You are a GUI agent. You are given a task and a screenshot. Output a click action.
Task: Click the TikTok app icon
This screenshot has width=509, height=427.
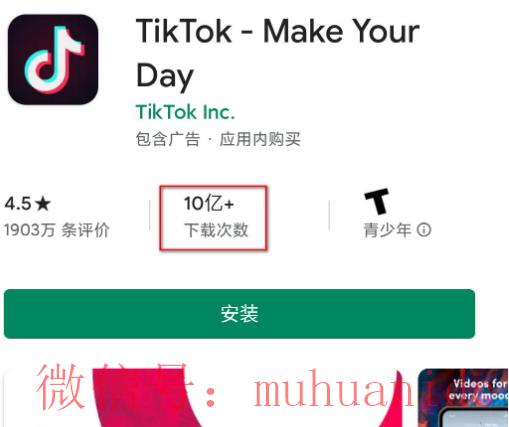(x=53, y=59)
